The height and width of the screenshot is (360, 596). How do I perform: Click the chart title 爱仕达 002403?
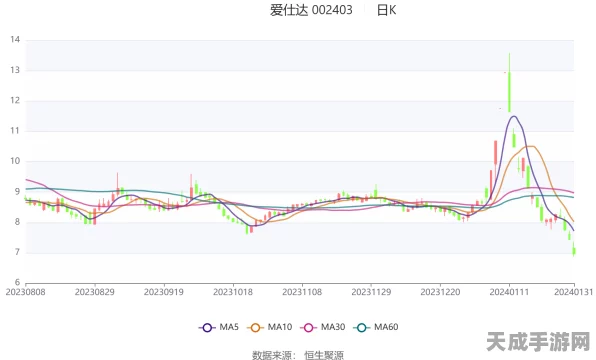tap(311, 10)
